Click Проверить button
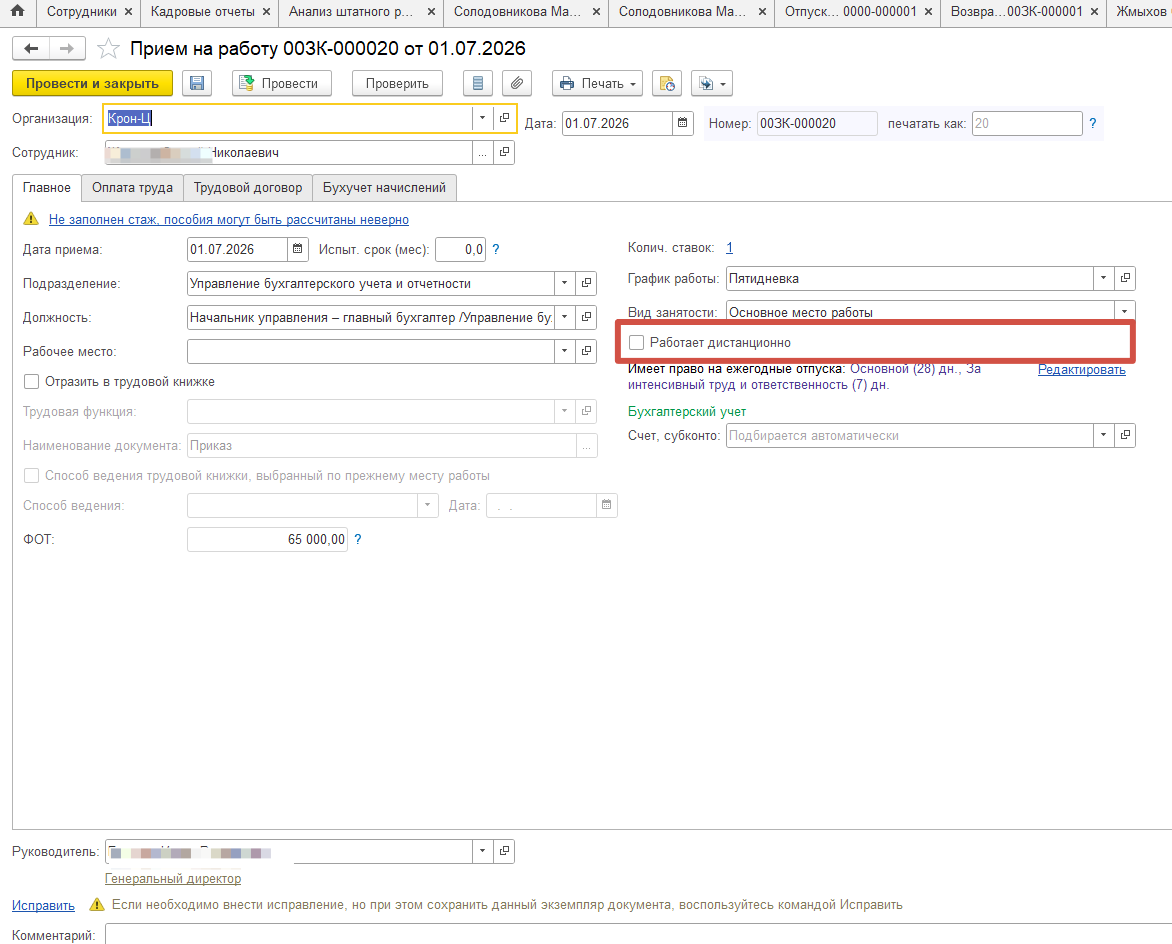This screenshot has width=1172, height=944. click(397, 83)
